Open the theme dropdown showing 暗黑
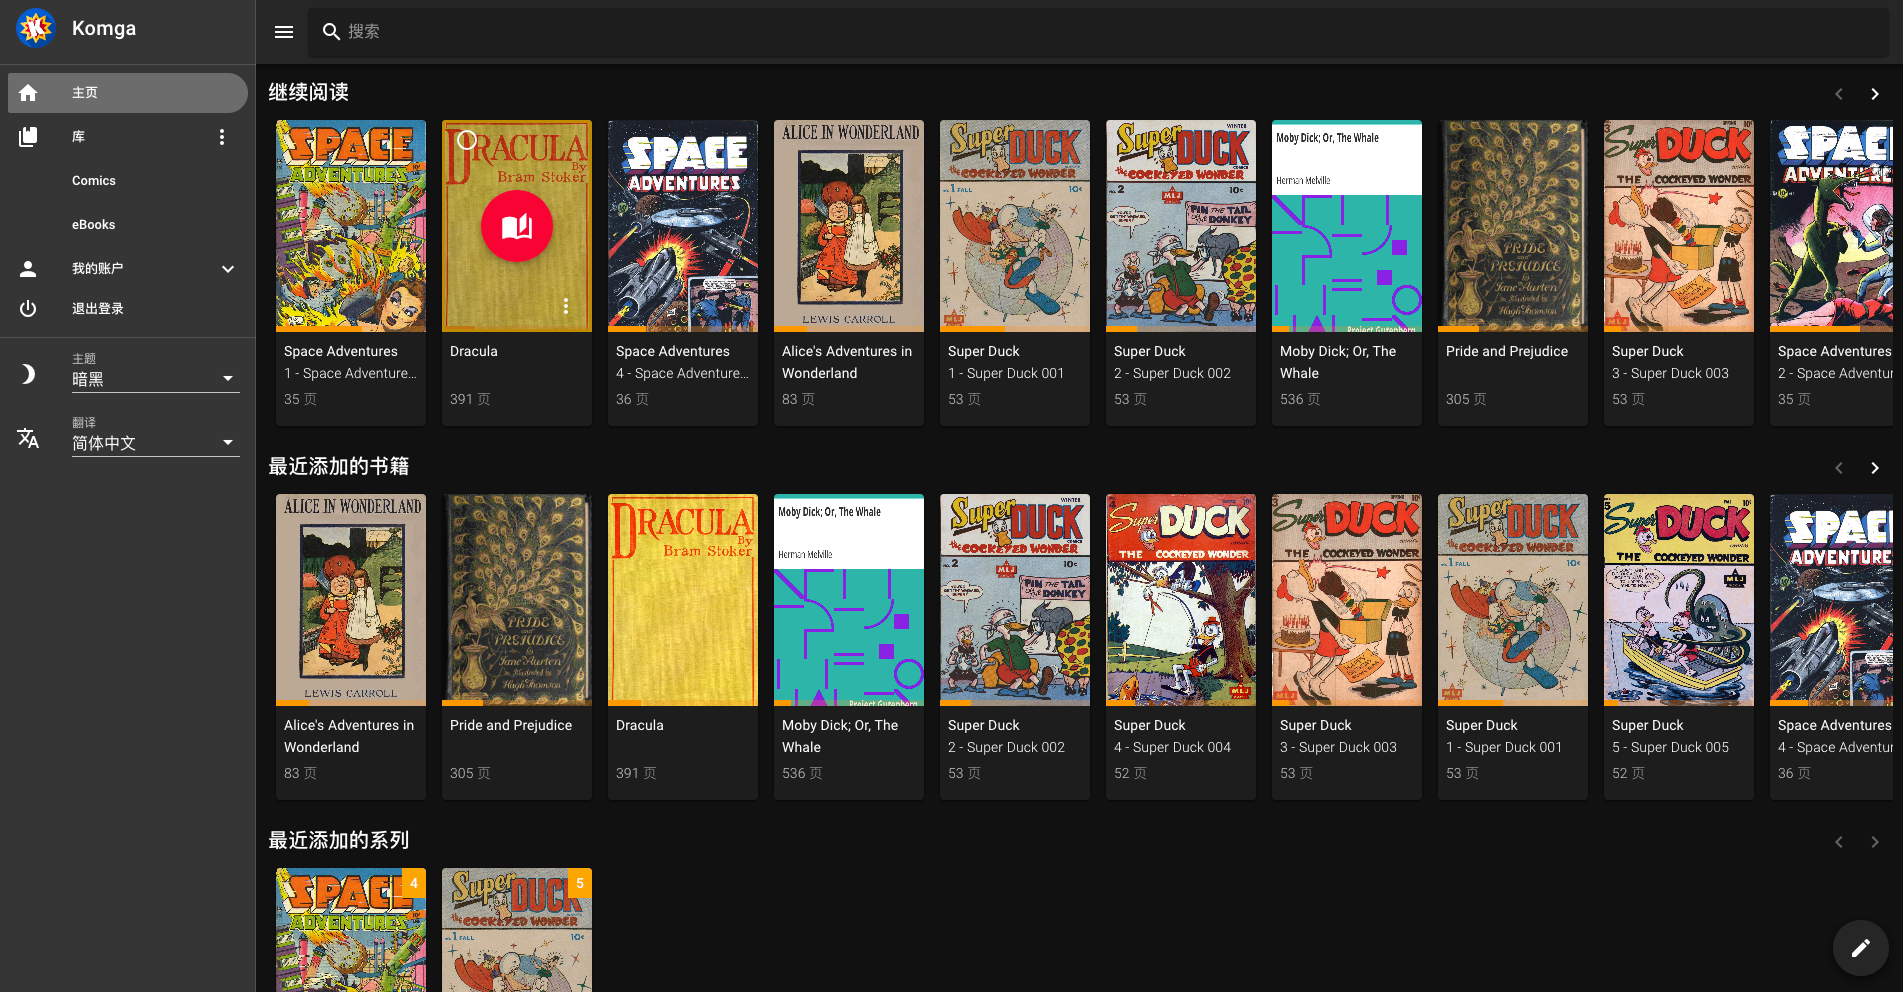1903x992 pixels. click(x=155, y=379)
